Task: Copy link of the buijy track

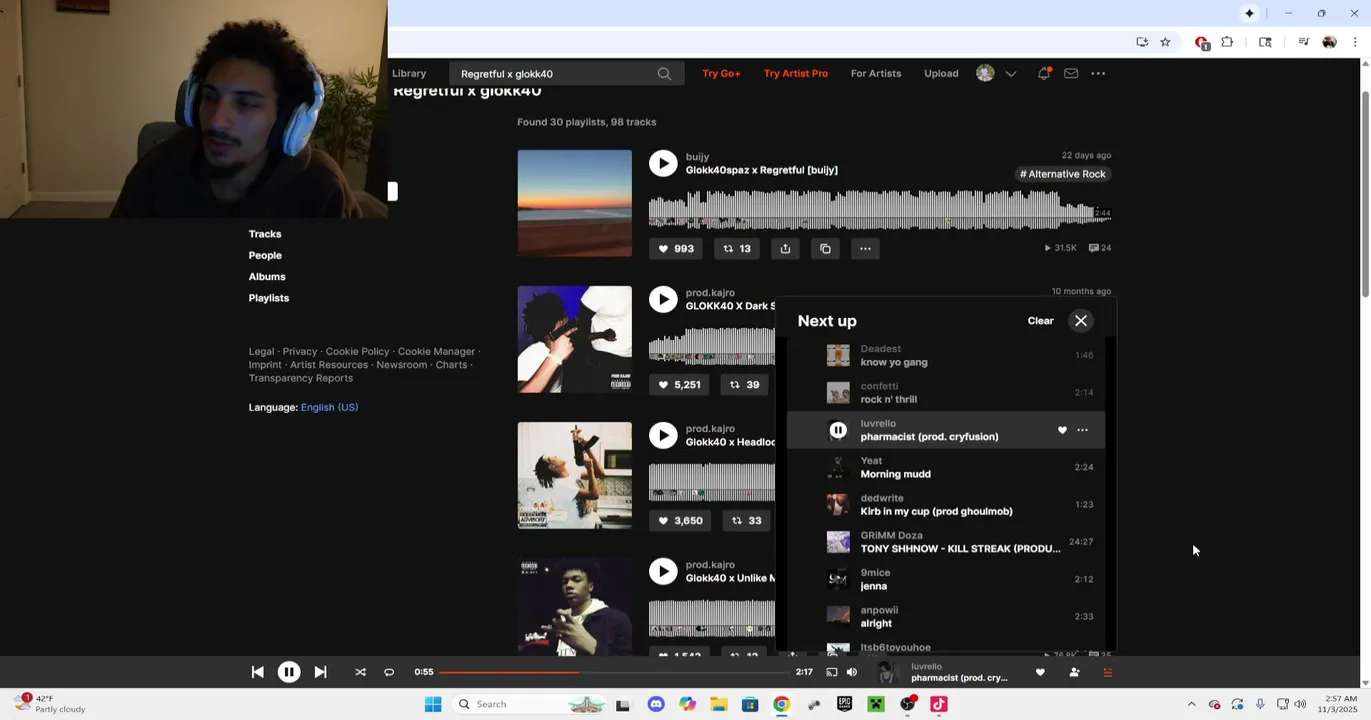Action: pos(825,249)
